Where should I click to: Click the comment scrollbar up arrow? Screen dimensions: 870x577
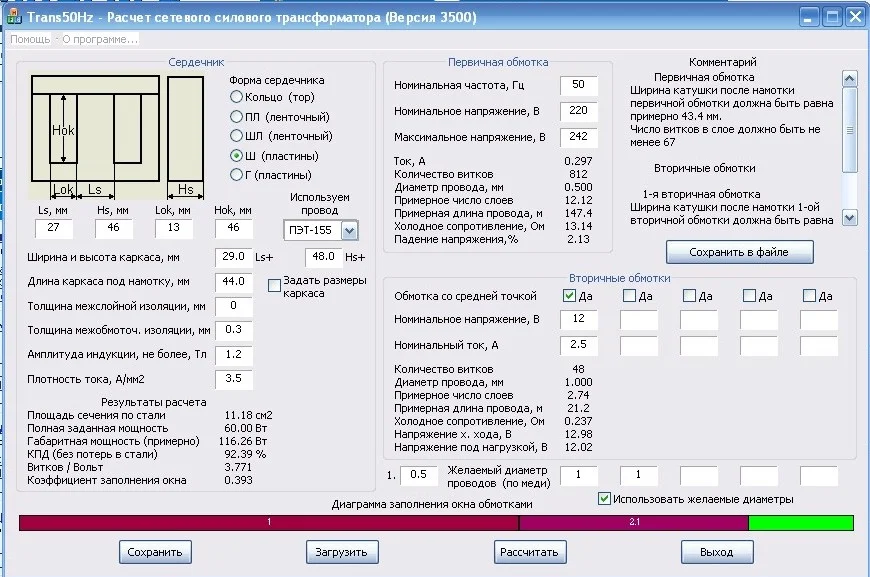(849, 78)
